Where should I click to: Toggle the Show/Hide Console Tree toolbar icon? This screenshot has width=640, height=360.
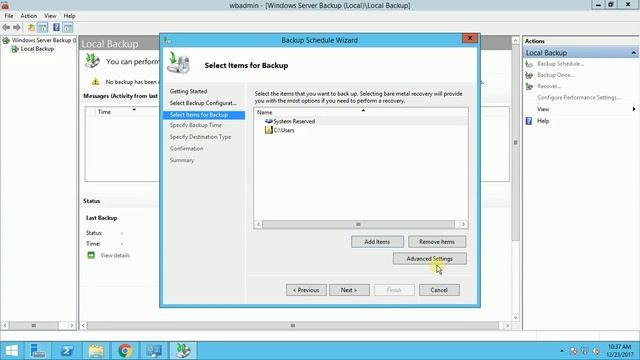pos(42,27)
